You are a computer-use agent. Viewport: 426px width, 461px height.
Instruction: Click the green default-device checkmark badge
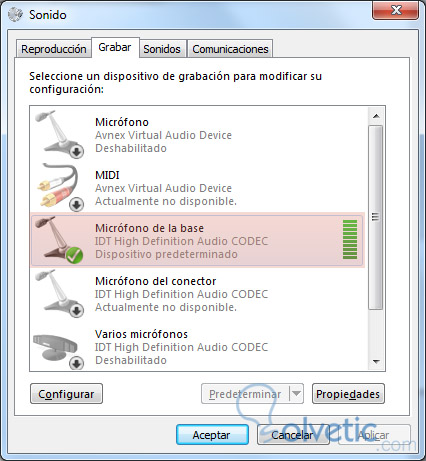pyautogui.click(x=74, y=255)
